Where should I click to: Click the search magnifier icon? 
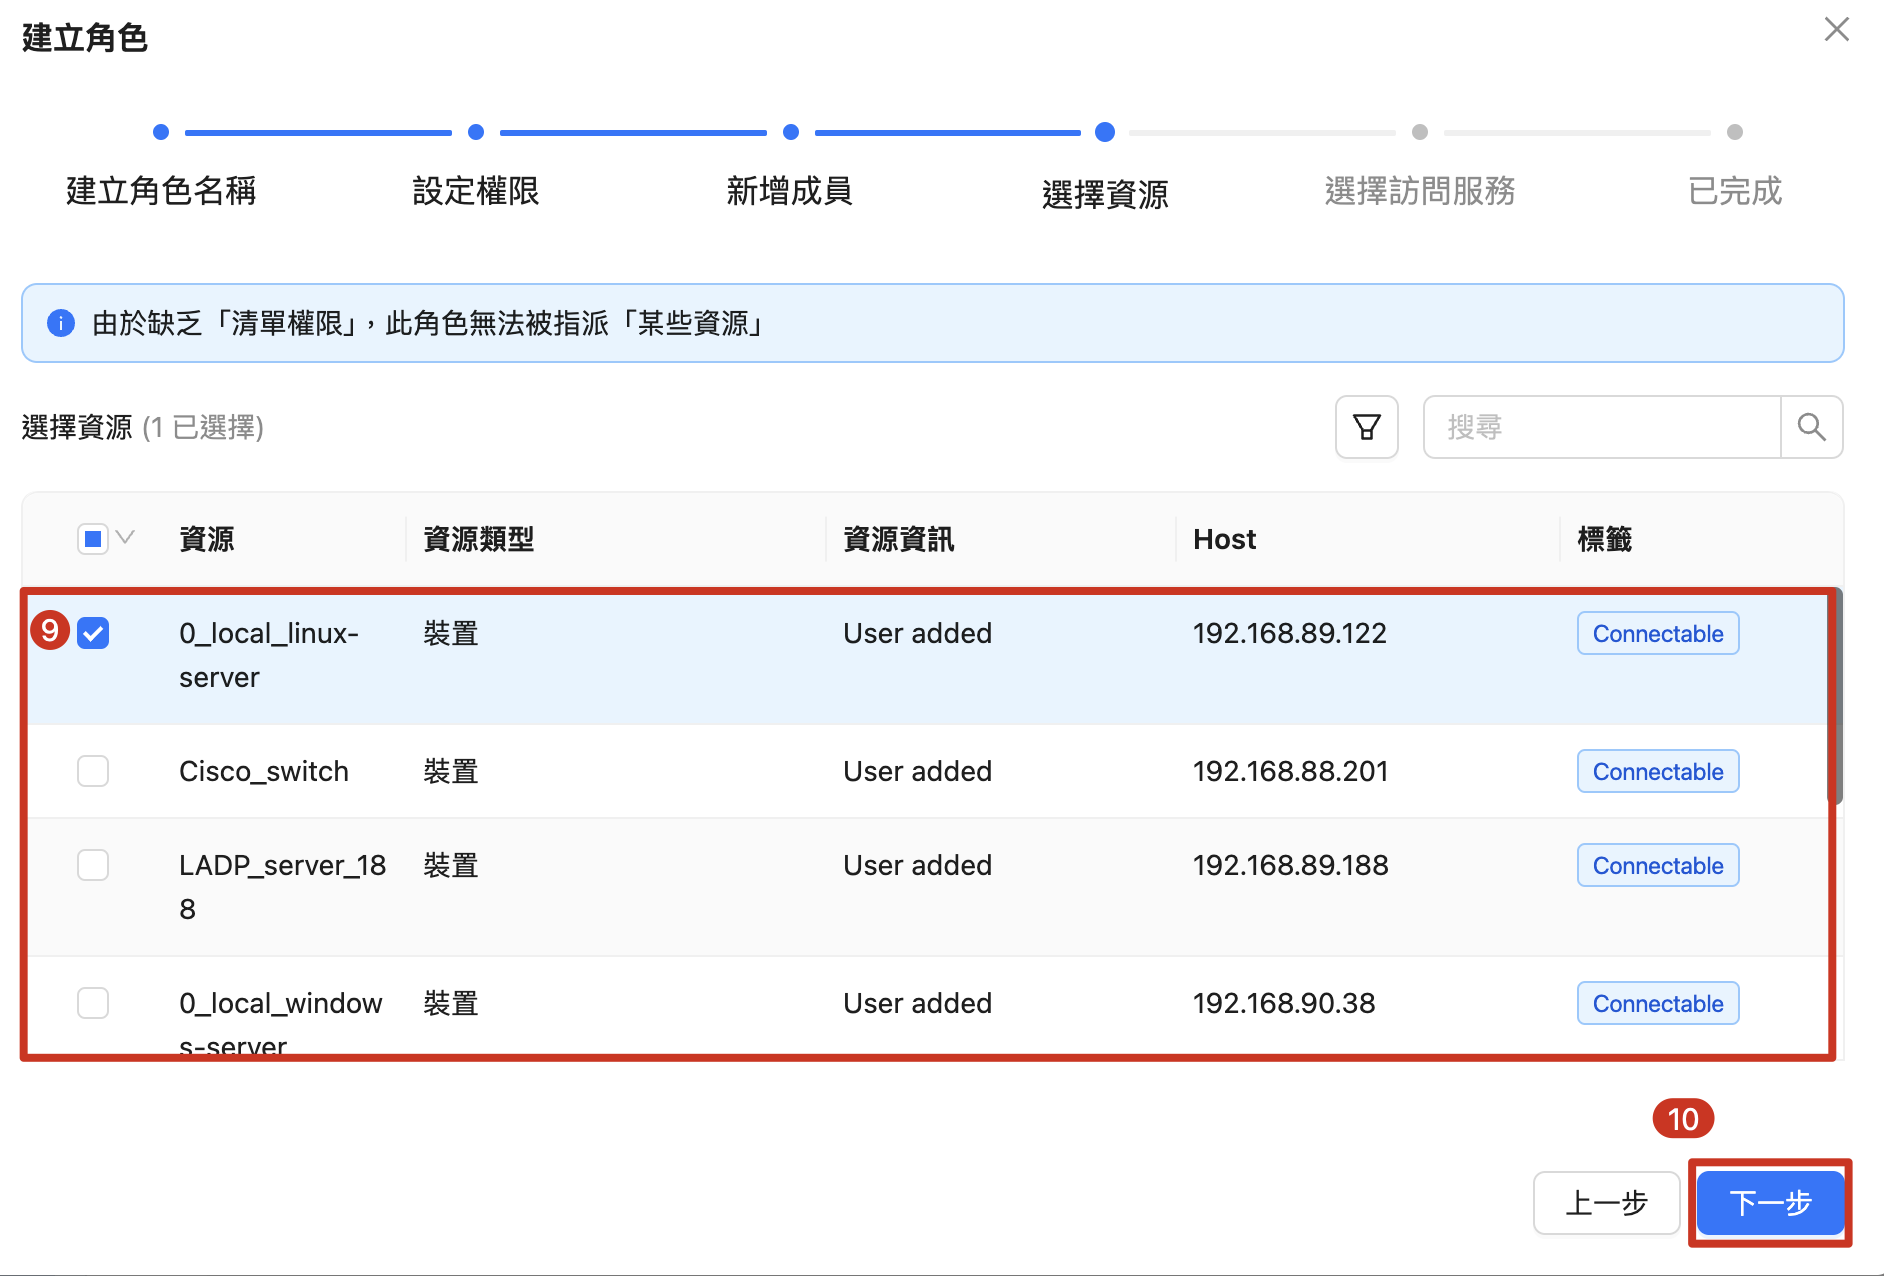(x=1811, y=427)
